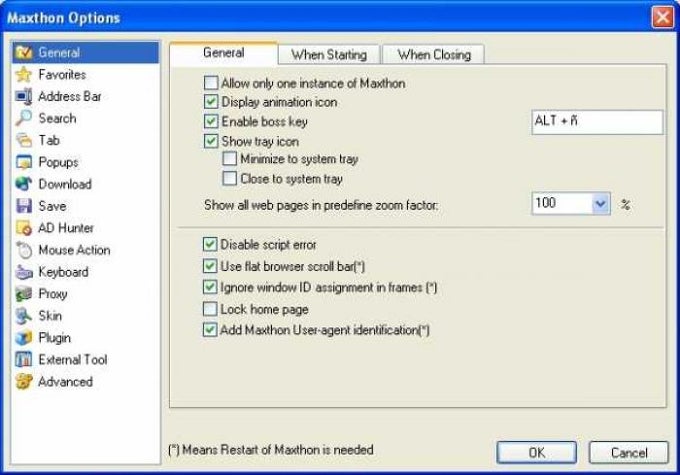Open the When Starting tab

click(x=329, y=55)
